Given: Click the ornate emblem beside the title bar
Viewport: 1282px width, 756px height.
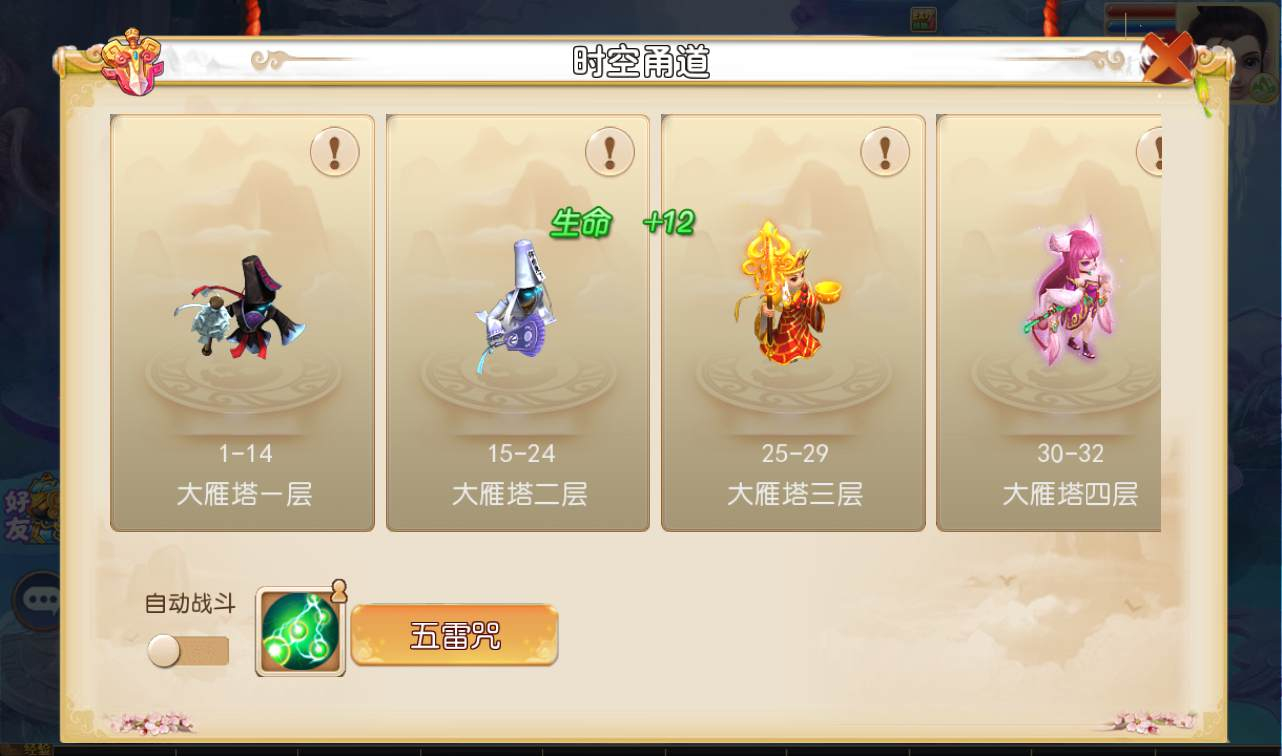Looking at the screenshot, I should (x=132, y=62).
